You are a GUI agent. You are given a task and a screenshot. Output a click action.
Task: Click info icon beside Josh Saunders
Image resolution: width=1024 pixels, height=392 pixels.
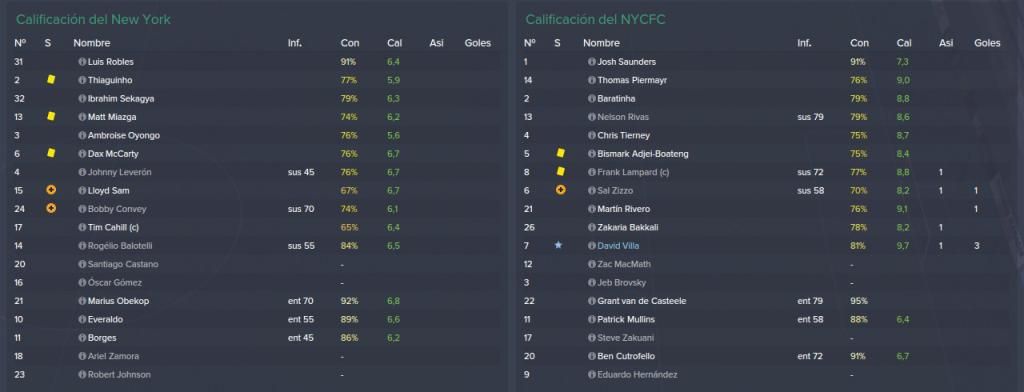592,62
